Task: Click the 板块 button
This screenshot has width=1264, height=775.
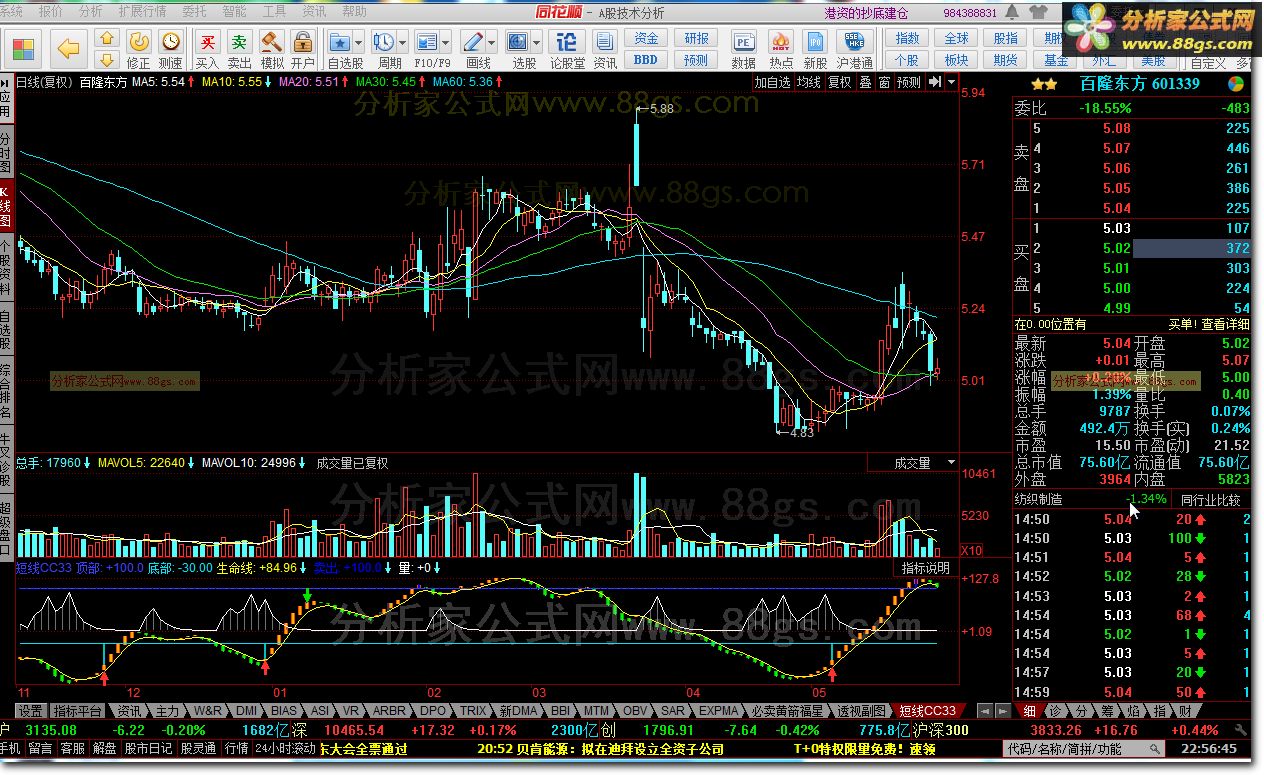Action: 957,60
